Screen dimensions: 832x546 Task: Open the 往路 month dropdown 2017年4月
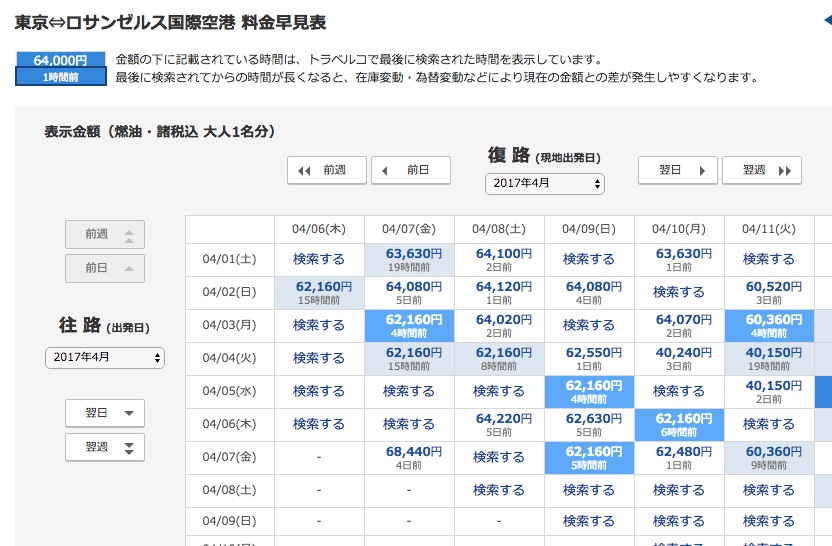click(105, 358)
